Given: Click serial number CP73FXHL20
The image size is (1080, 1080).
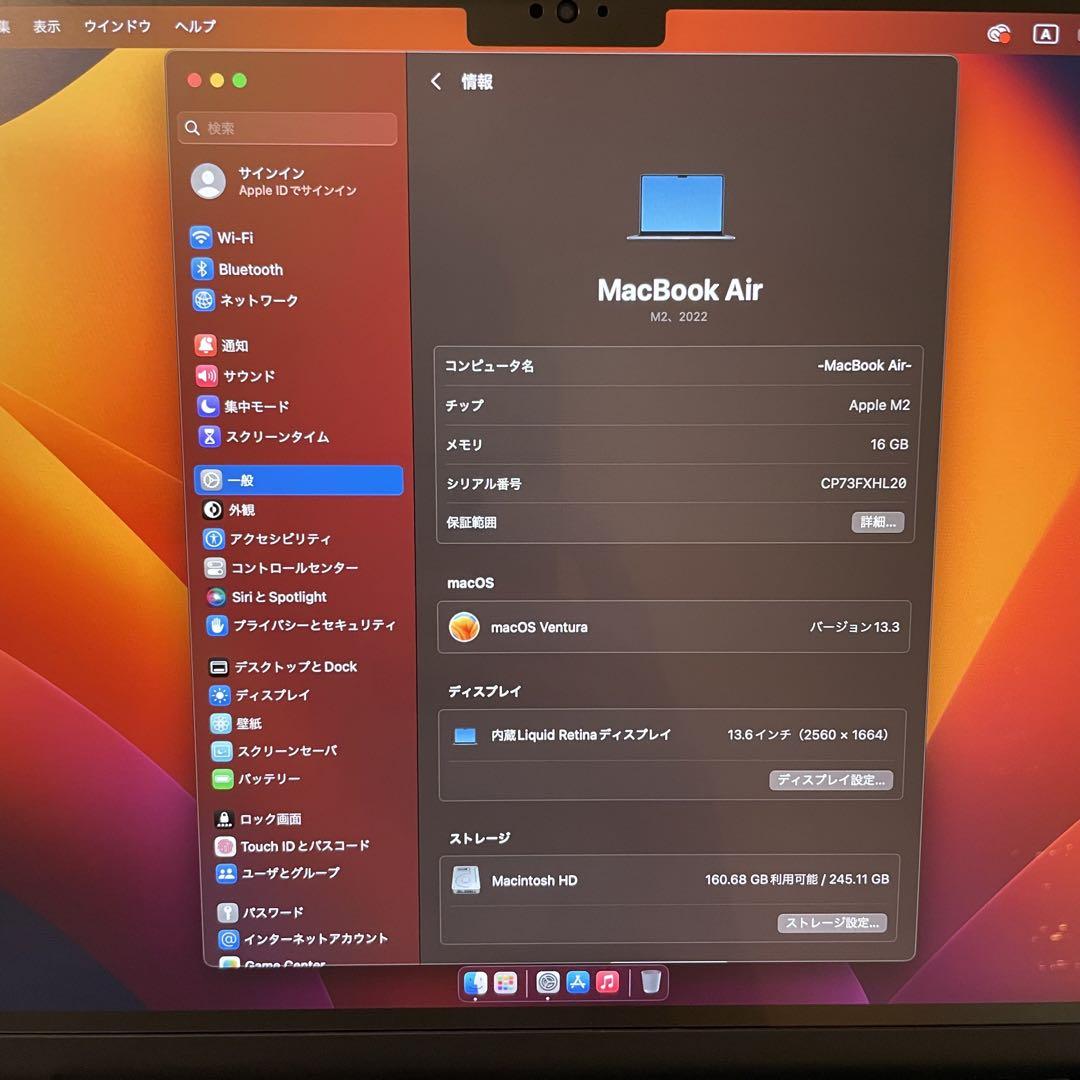Looking at the screenshot, I should (863, 484).
